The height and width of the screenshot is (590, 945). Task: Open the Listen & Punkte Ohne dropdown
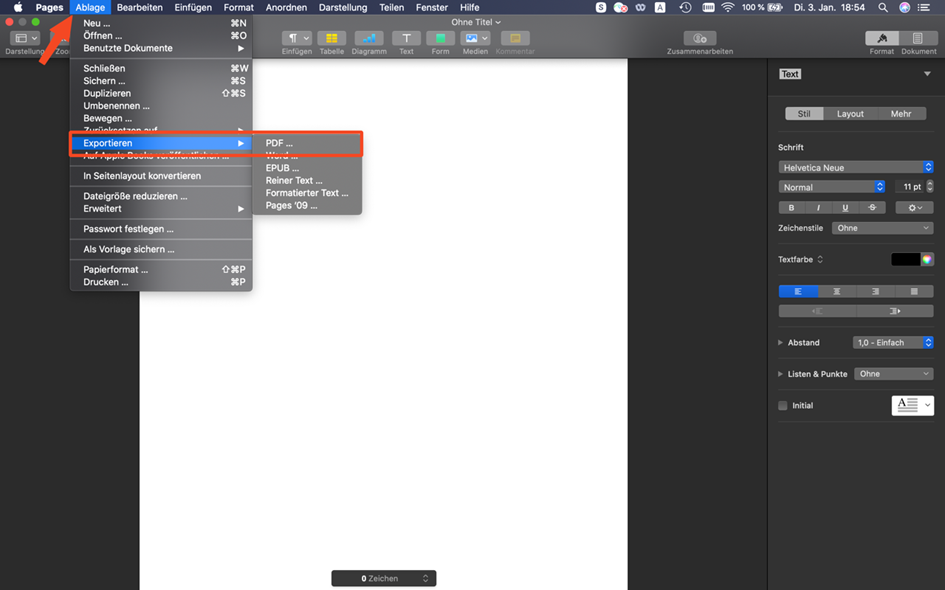[x=894, y=374]
